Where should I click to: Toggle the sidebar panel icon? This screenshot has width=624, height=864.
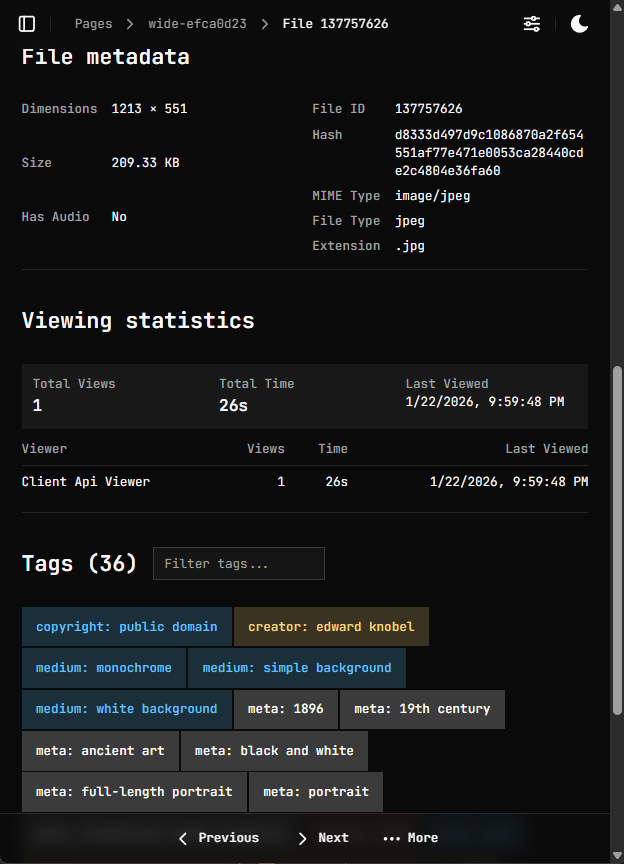pos(26,23)
